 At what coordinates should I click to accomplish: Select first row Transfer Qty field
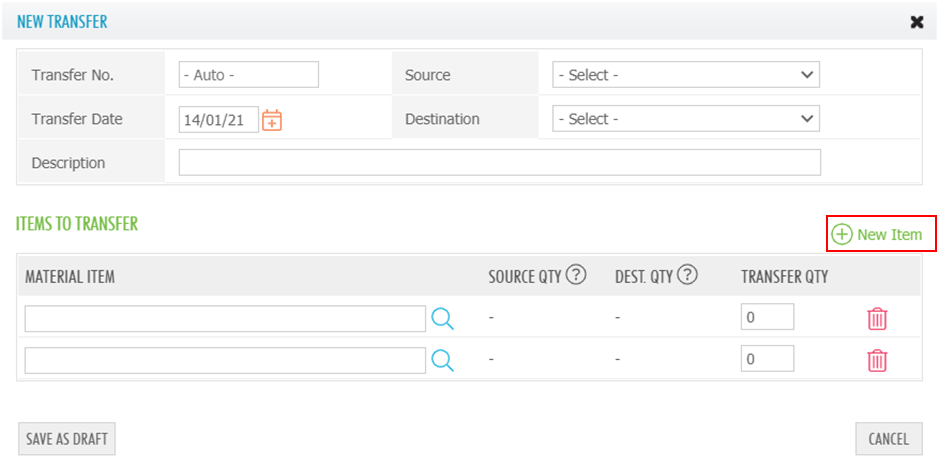pos(767,318)
